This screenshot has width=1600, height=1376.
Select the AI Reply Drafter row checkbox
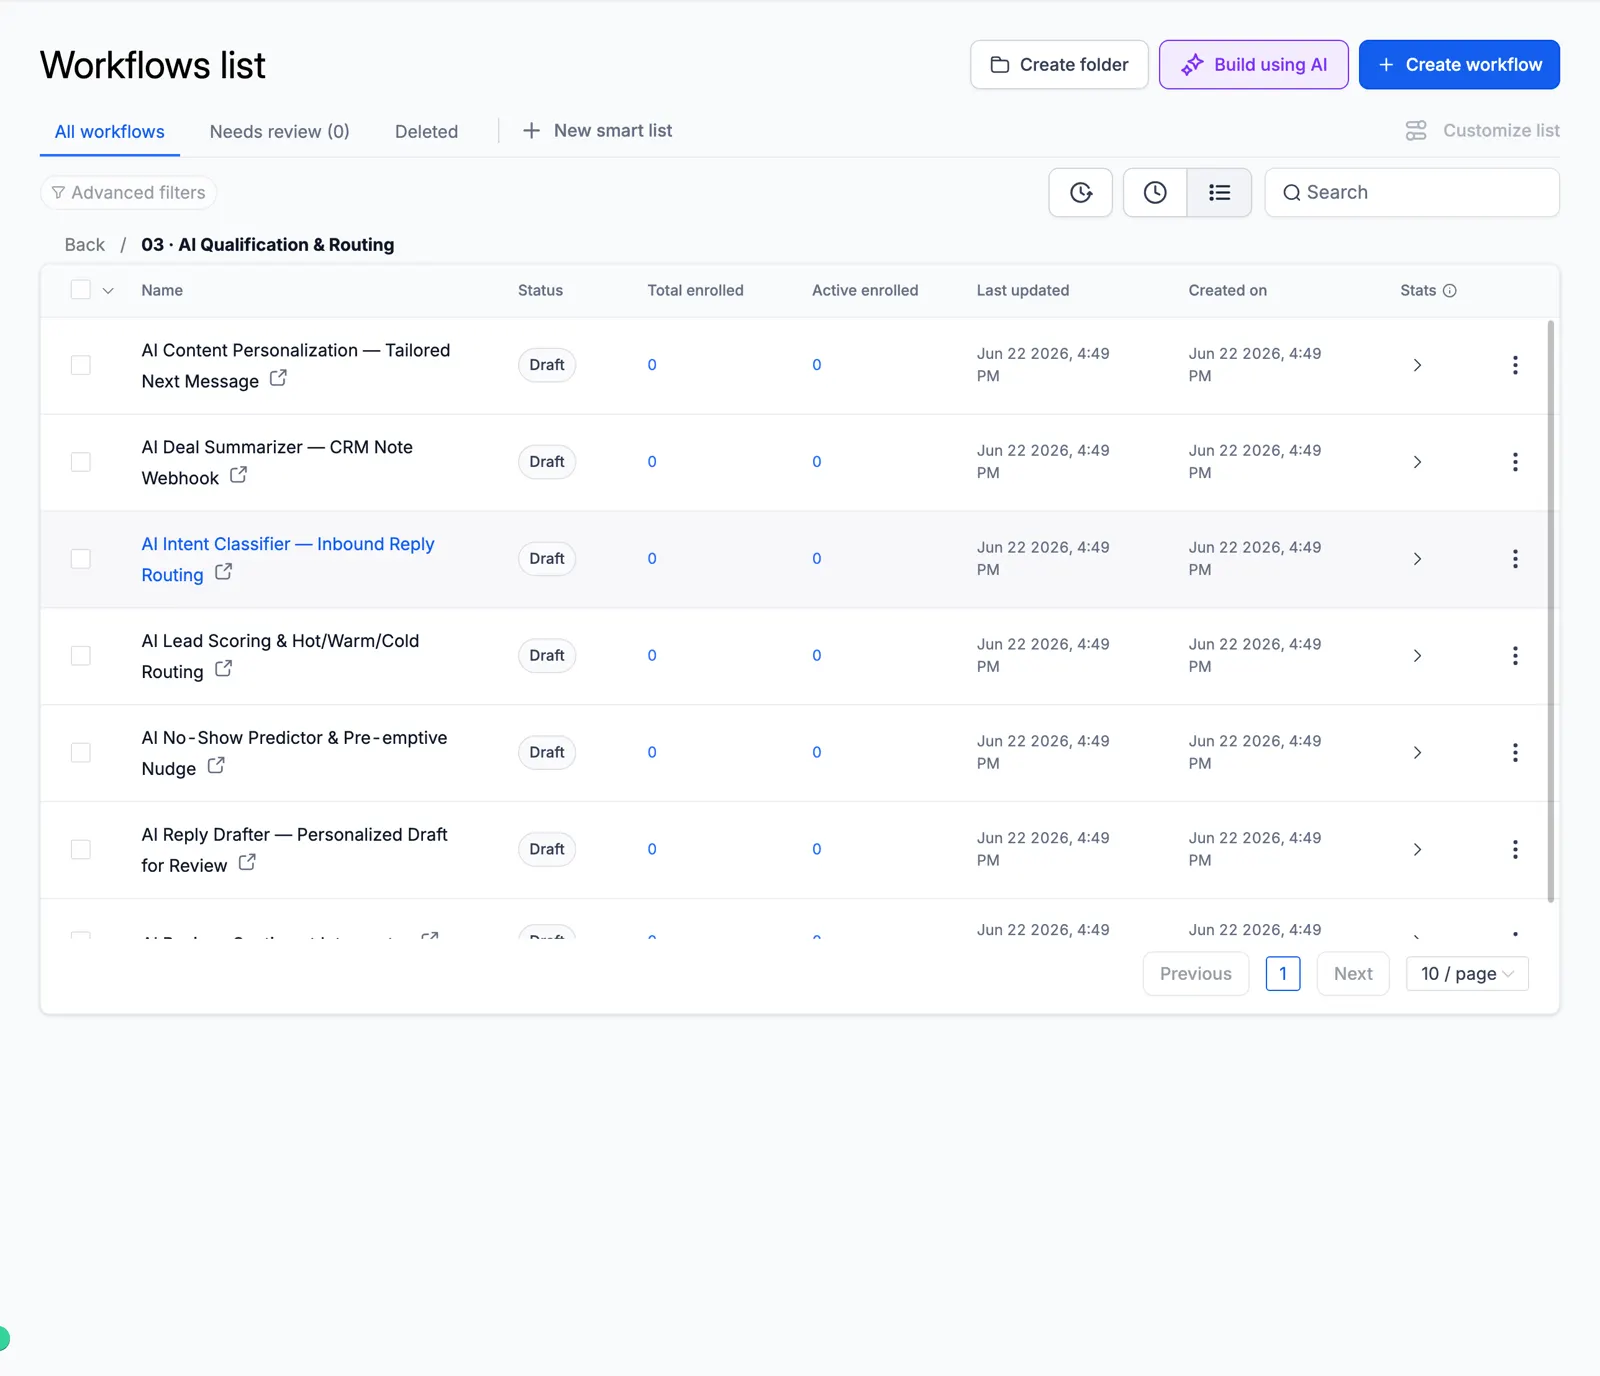[81, 850]
